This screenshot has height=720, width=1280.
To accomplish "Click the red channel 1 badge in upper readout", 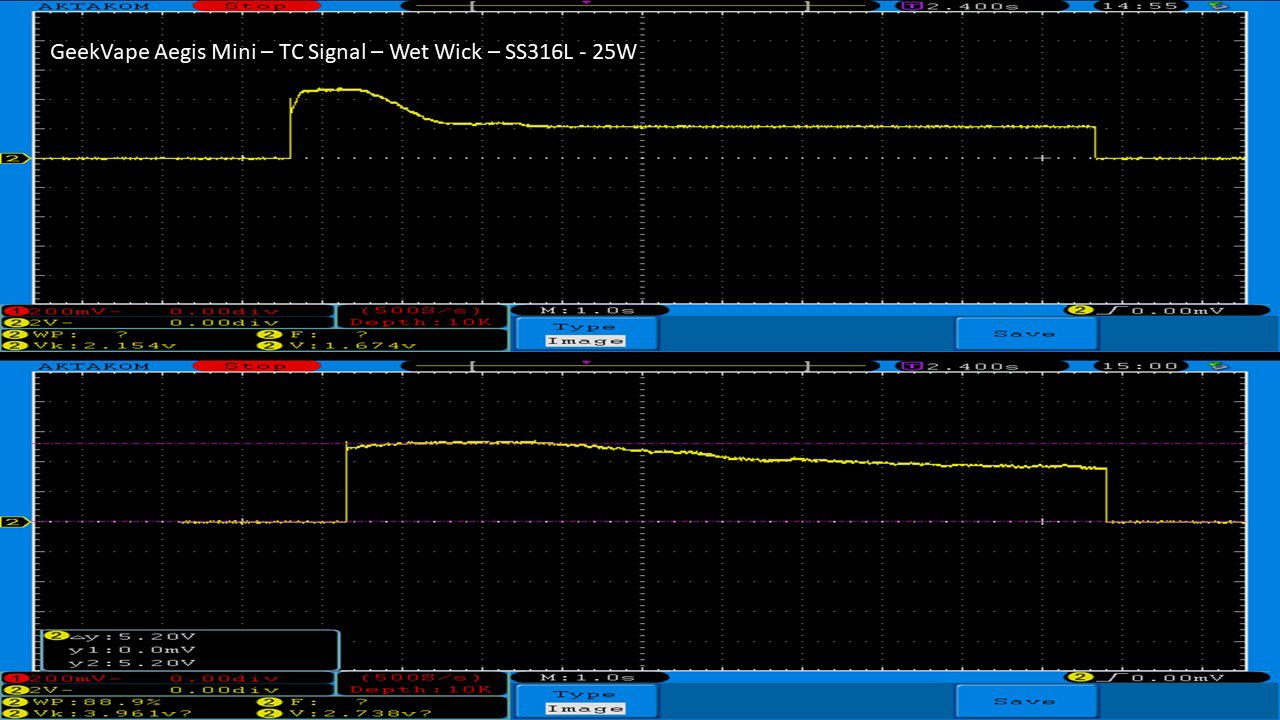I will coord(10,311).
